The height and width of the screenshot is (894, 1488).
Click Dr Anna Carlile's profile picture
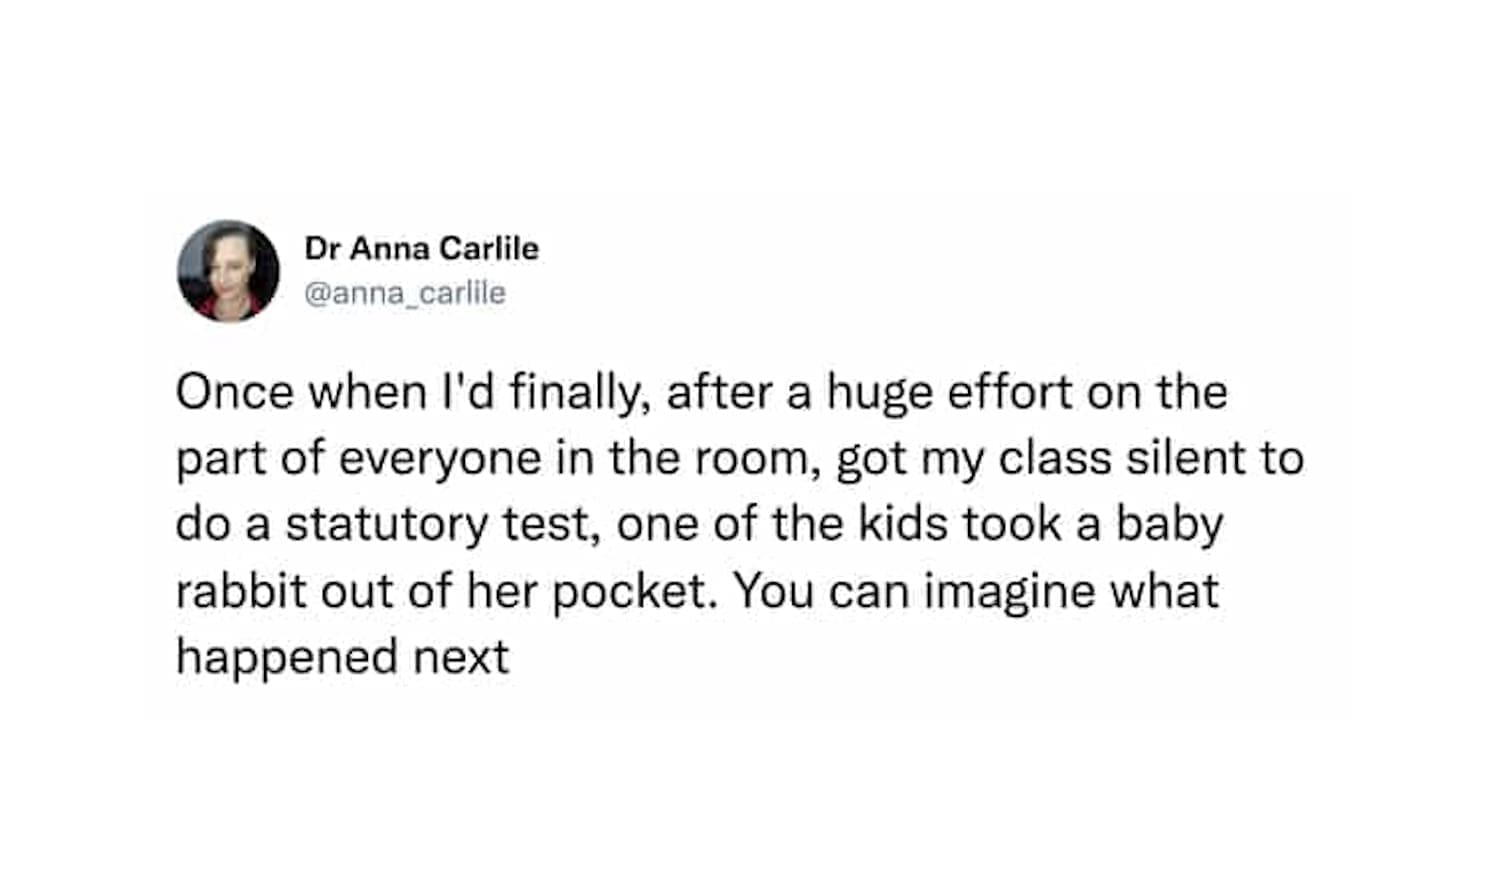tap(228, 270)
